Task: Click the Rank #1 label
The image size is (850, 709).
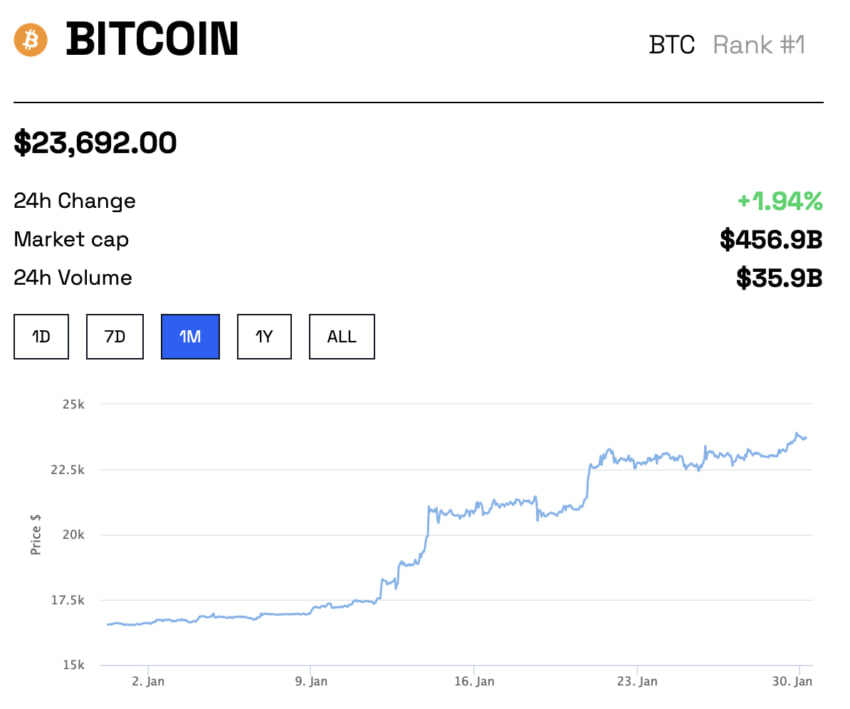Action: click(x=759, y=45)
